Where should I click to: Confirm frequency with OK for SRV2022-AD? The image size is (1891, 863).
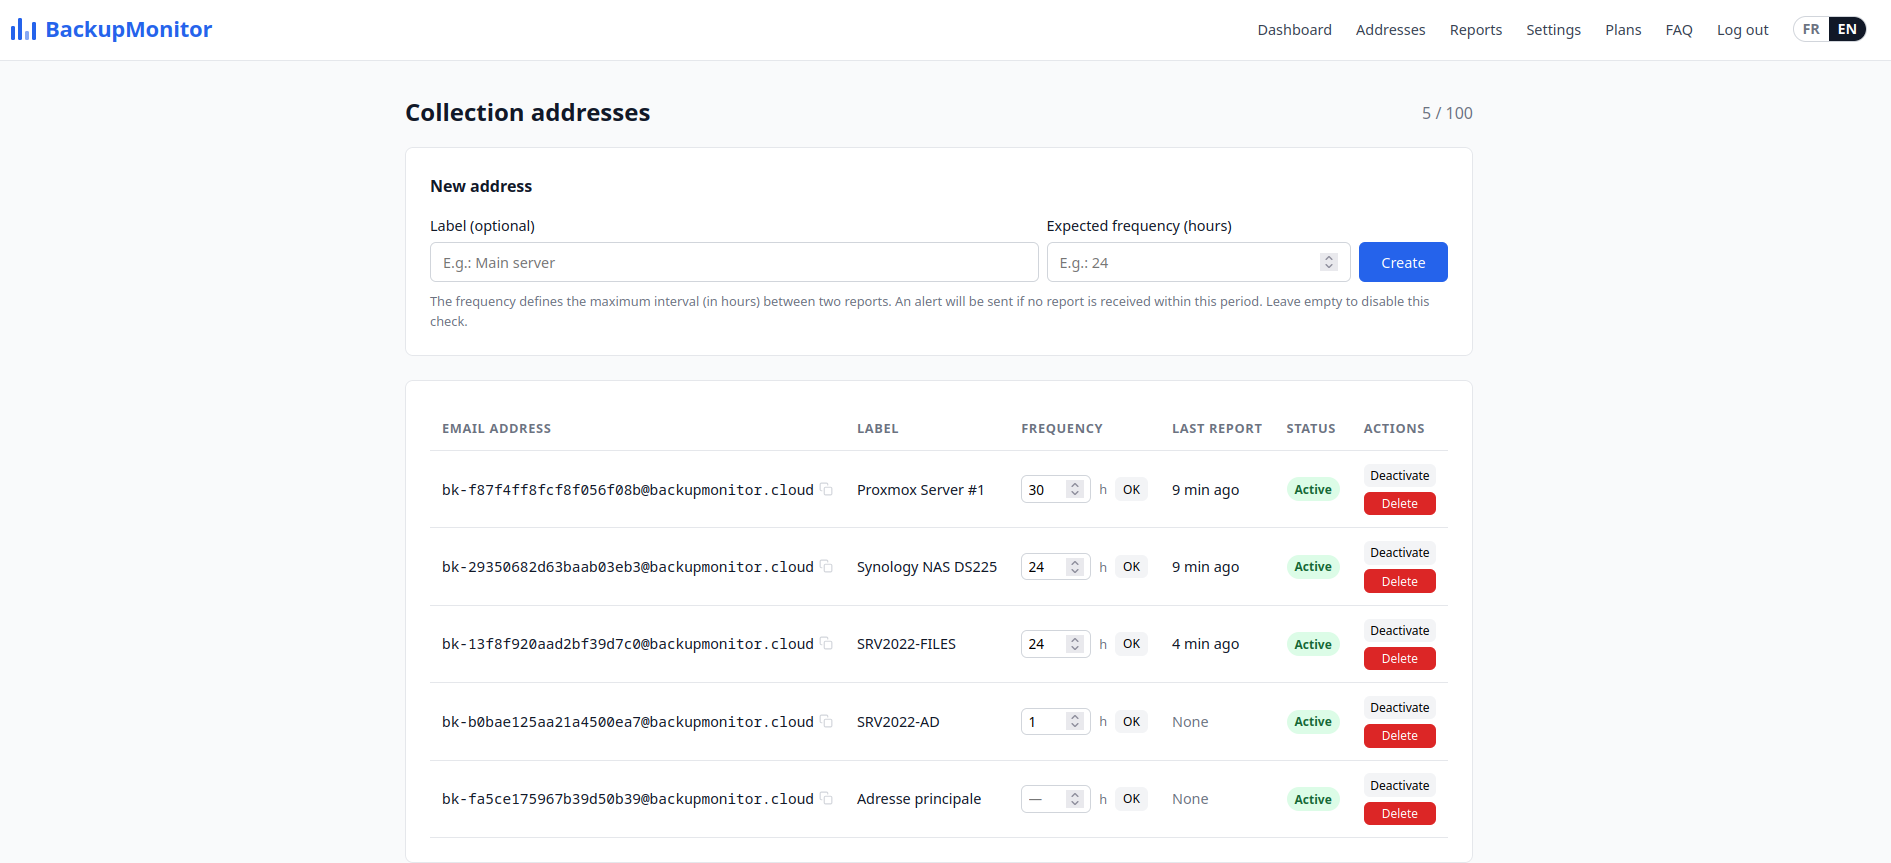point(1131,721)
